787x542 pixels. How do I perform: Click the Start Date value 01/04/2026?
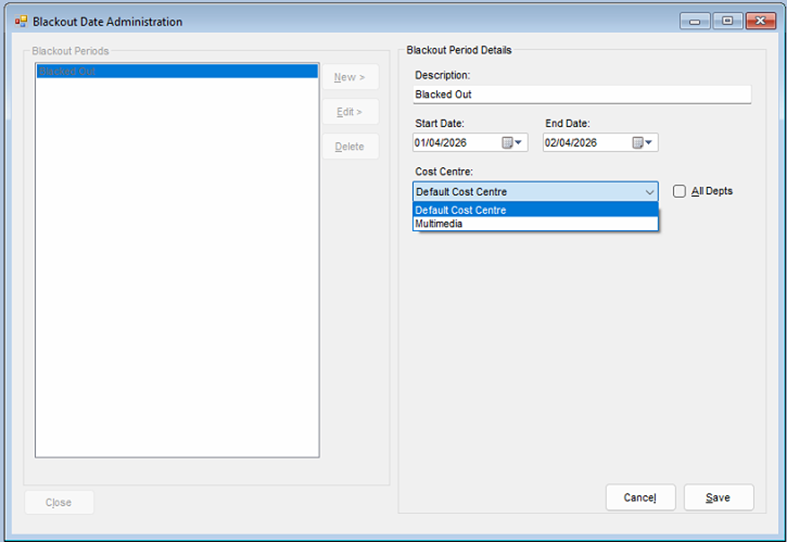[441, 143]
